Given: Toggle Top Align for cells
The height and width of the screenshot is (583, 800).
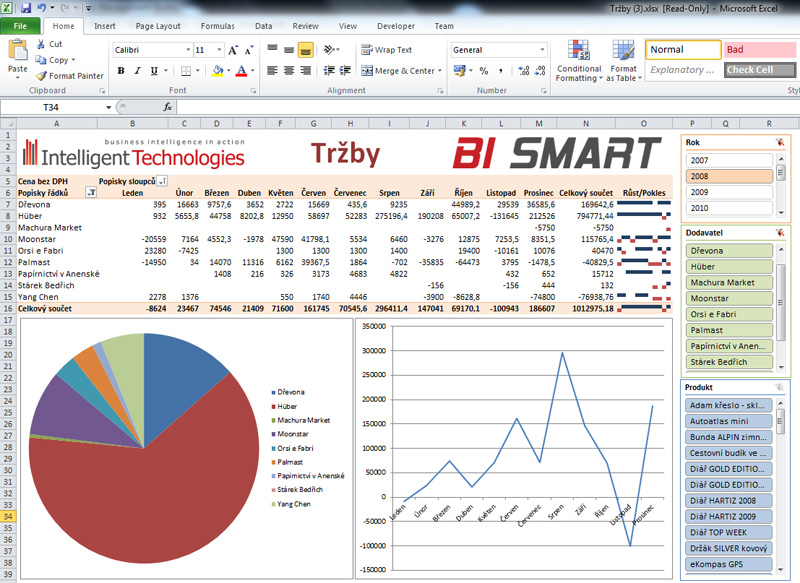Looking at the screenshot, I should click(272, 49).
